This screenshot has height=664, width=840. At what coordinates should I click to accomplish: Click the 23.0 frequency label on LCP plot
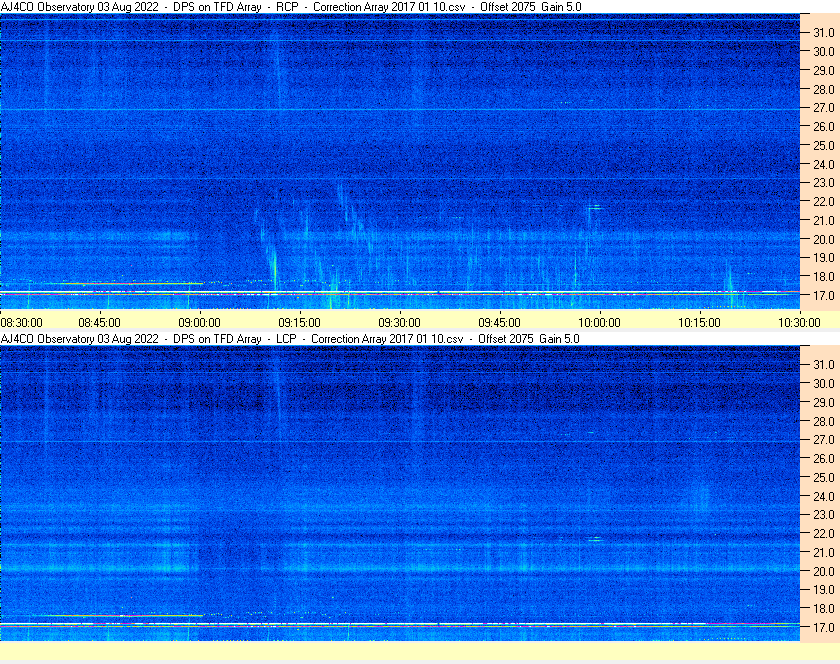(x=824, y=515)
